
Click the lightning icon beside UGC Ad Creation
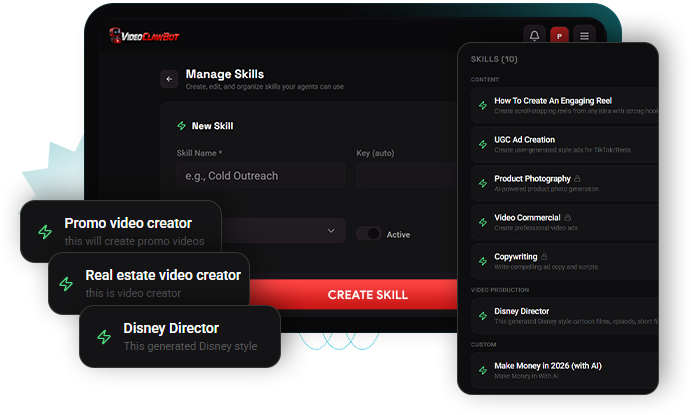tap(483, 145)
